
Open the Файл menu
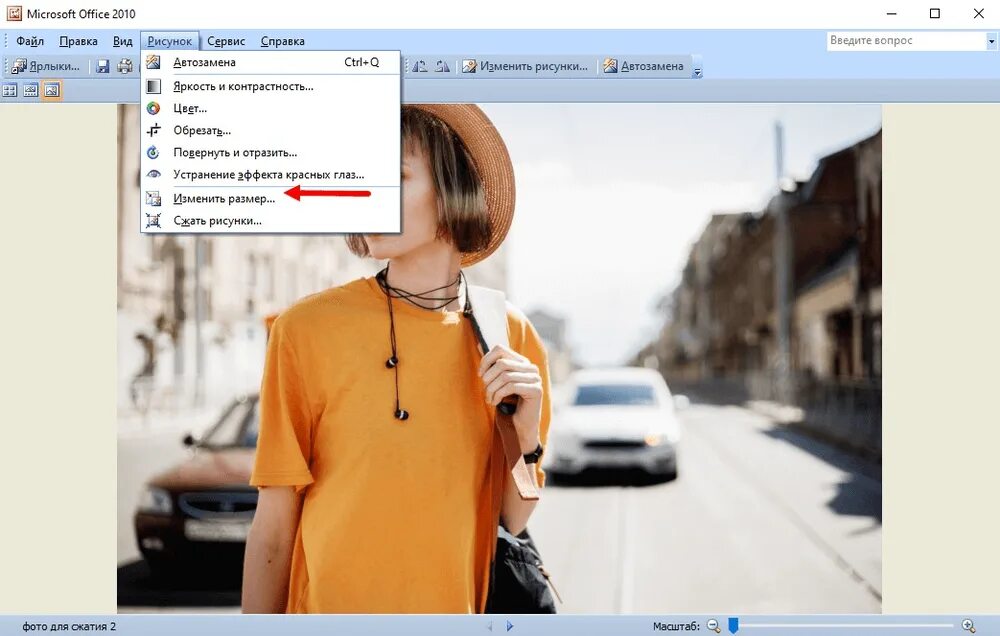(30, 41)
